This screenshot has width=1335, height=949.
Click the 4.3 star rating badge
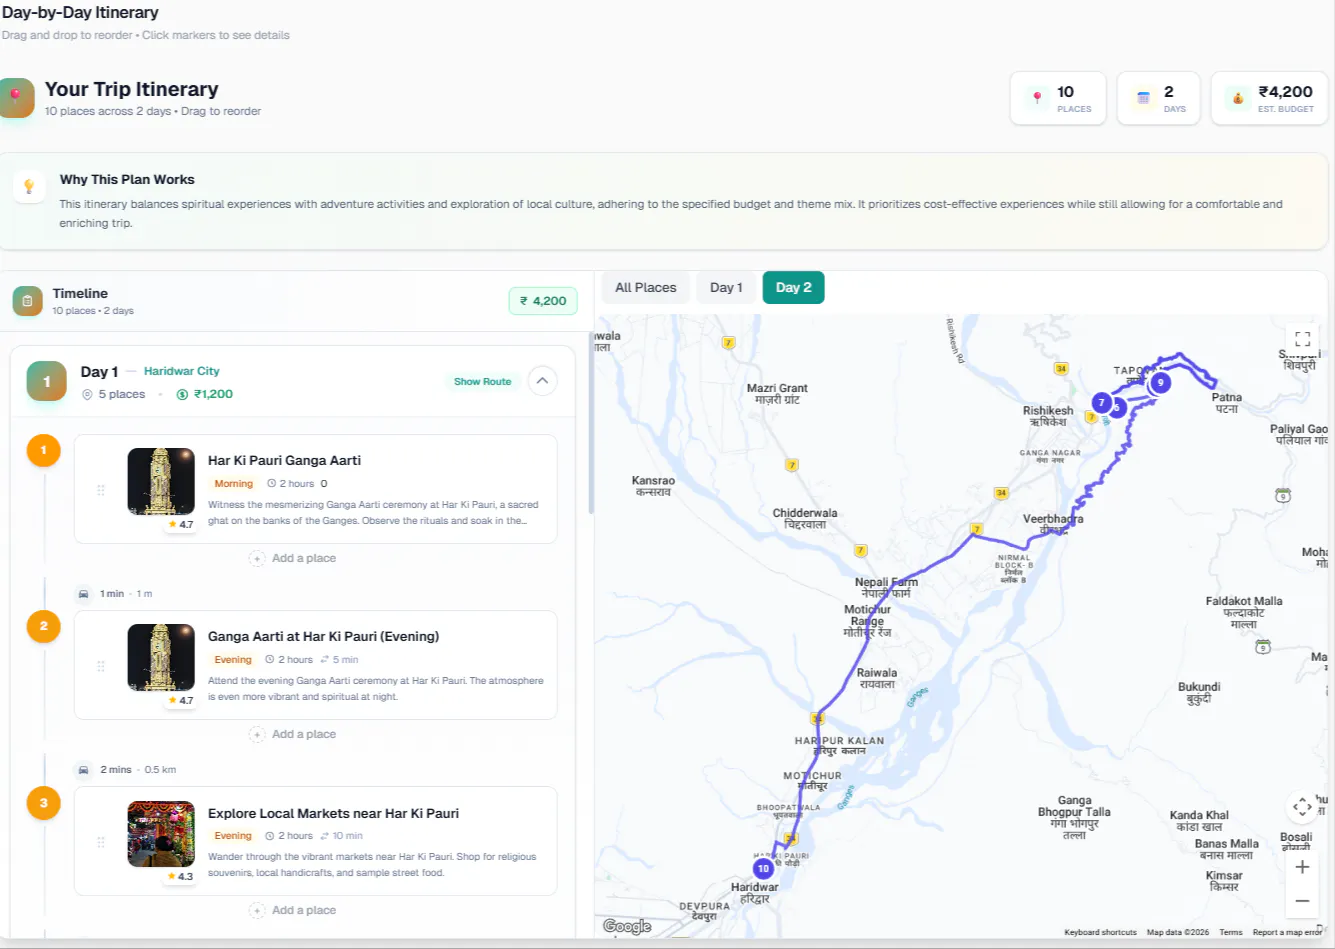[x=181, y=876]
